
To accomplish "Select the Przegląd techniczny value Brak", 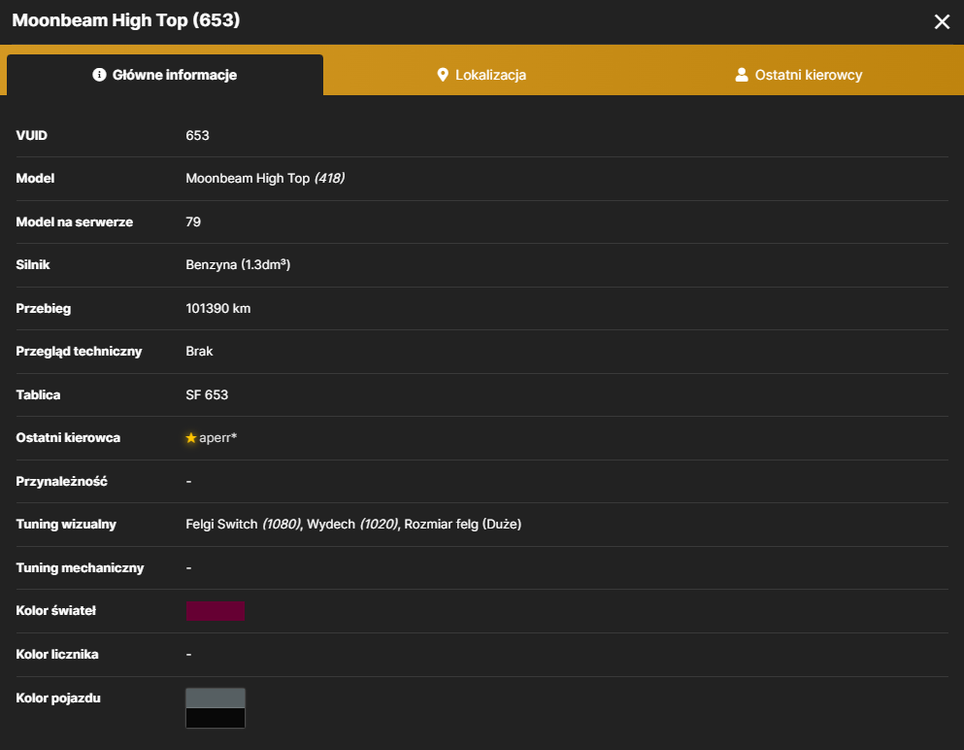I will click(x=199, y=351).
